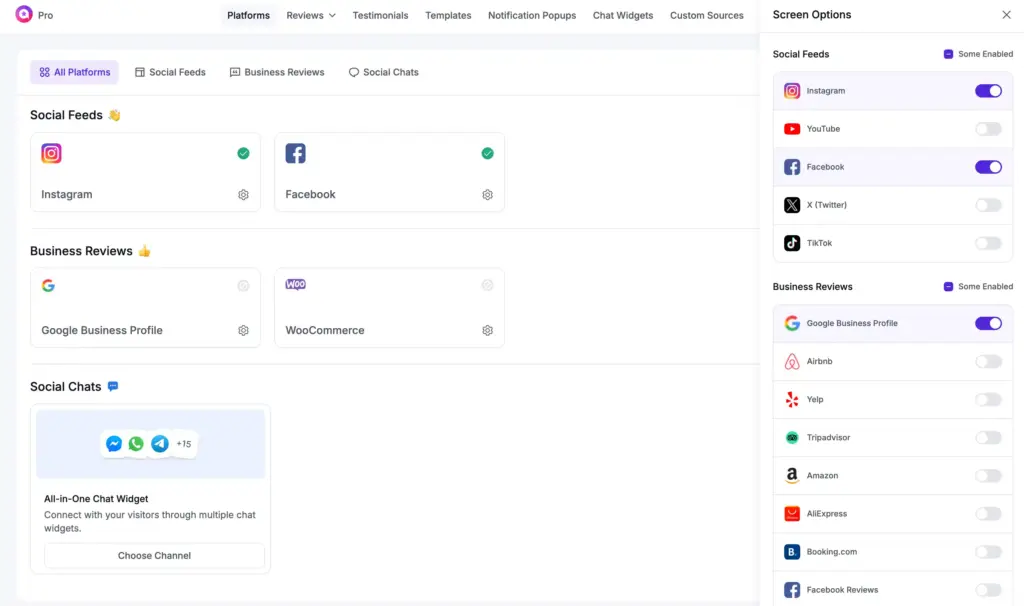This screenshot has width=1024, height=606.
Task: Open WooCommerce card settings gear
Action: [487, 330]
